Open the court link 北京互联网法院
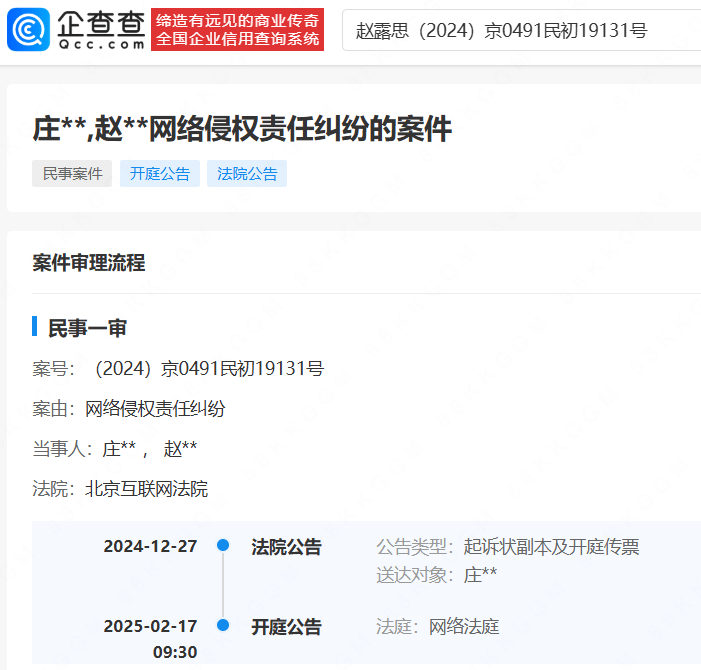 tap(146, 489)
